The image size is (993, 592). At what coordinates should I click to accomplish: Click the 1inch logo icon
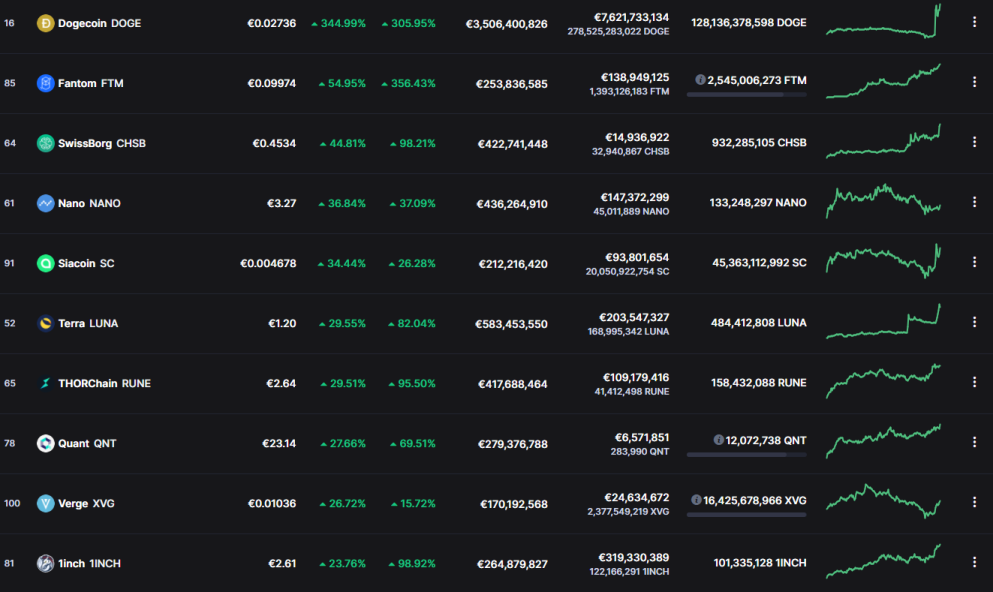45,564
